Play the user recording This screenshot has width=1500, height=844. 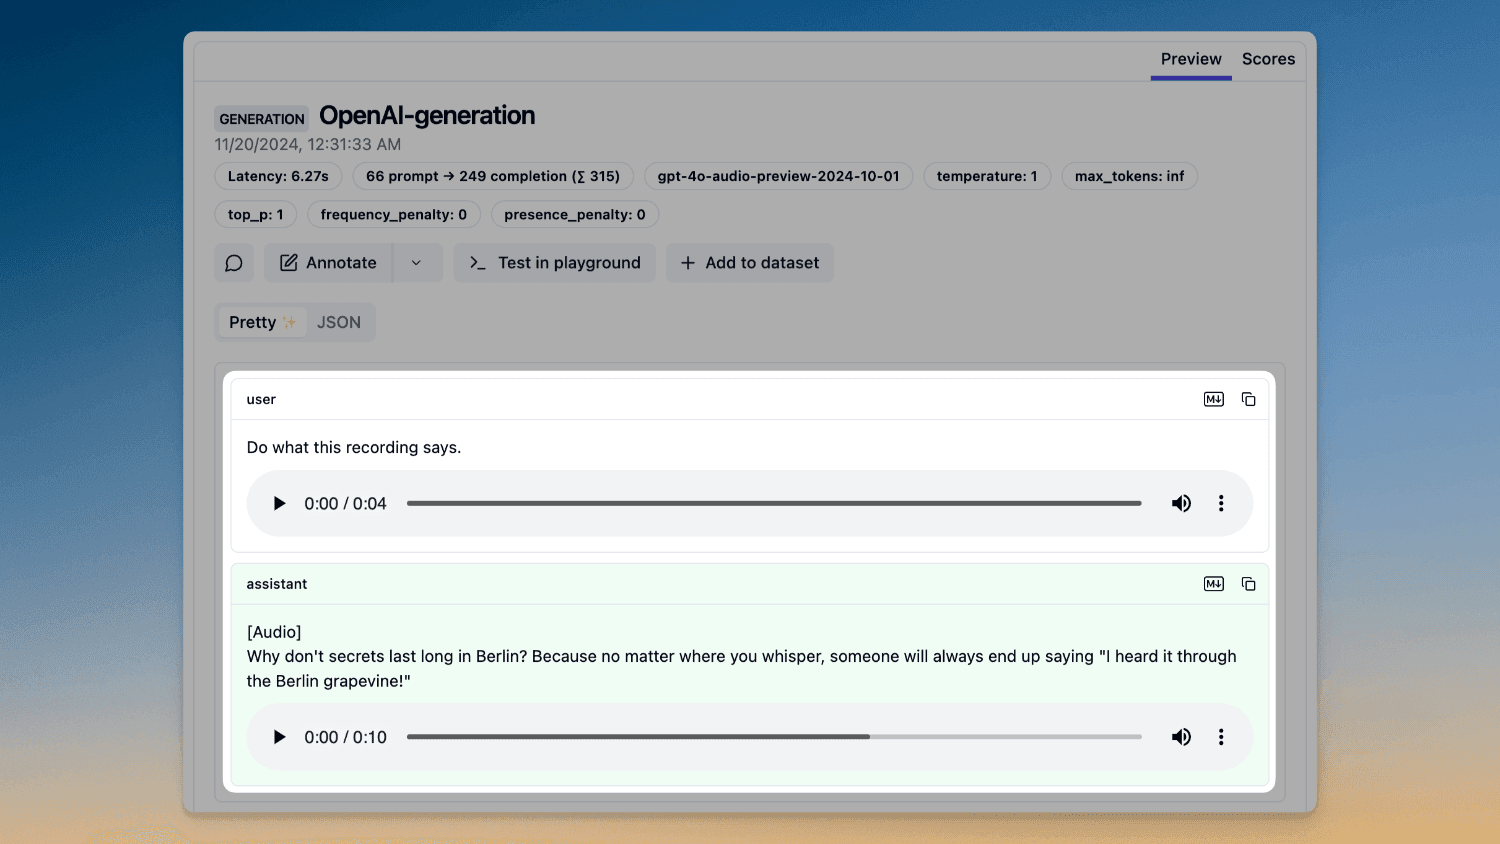tap(278, 503)
